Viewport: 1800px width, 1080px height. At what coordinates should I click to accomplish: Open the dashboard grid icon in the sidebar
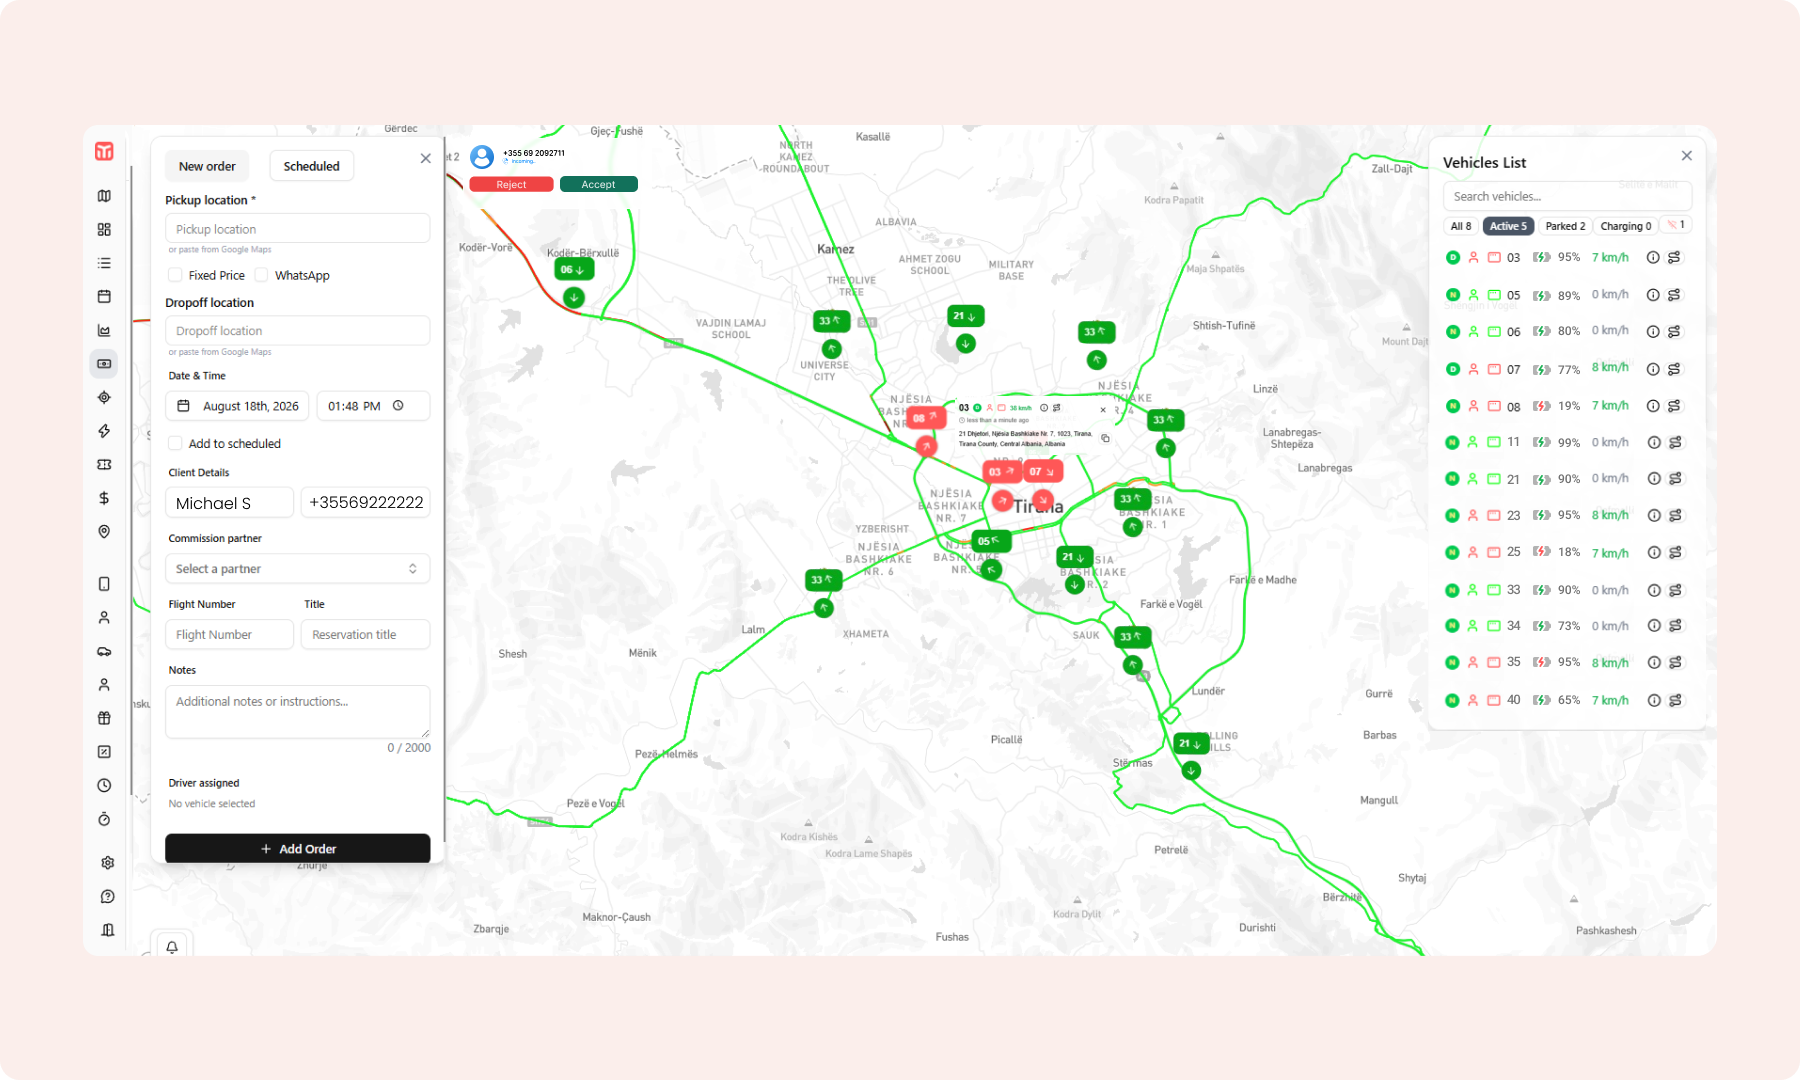coord(104,229)
